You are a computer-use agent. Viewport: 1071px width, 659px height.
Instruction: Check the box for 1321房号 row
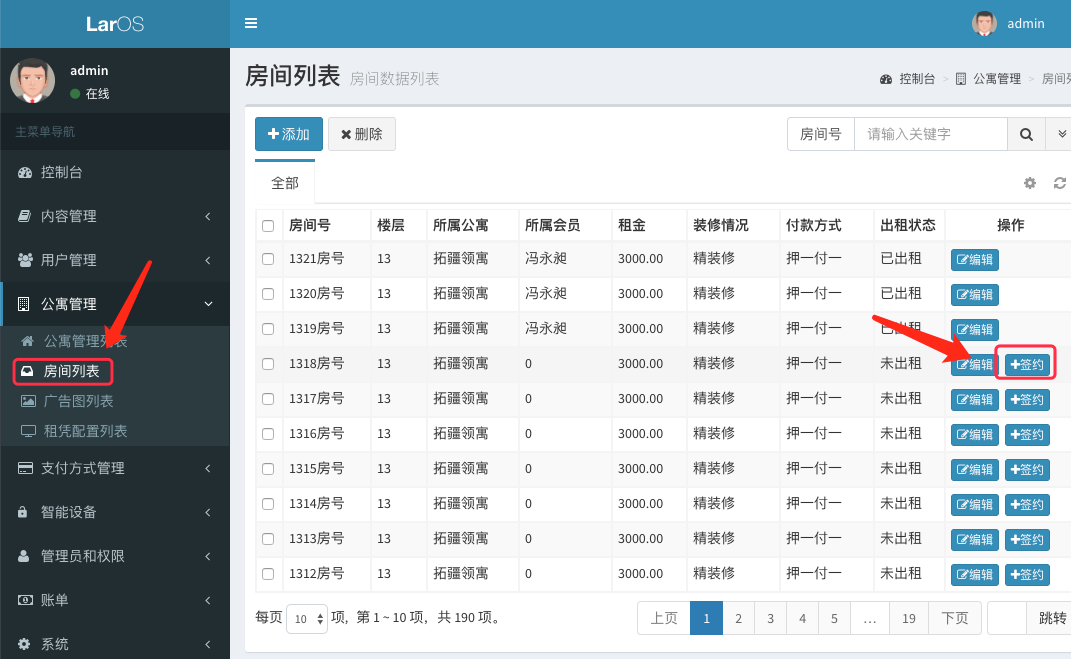tap(268, 260)
